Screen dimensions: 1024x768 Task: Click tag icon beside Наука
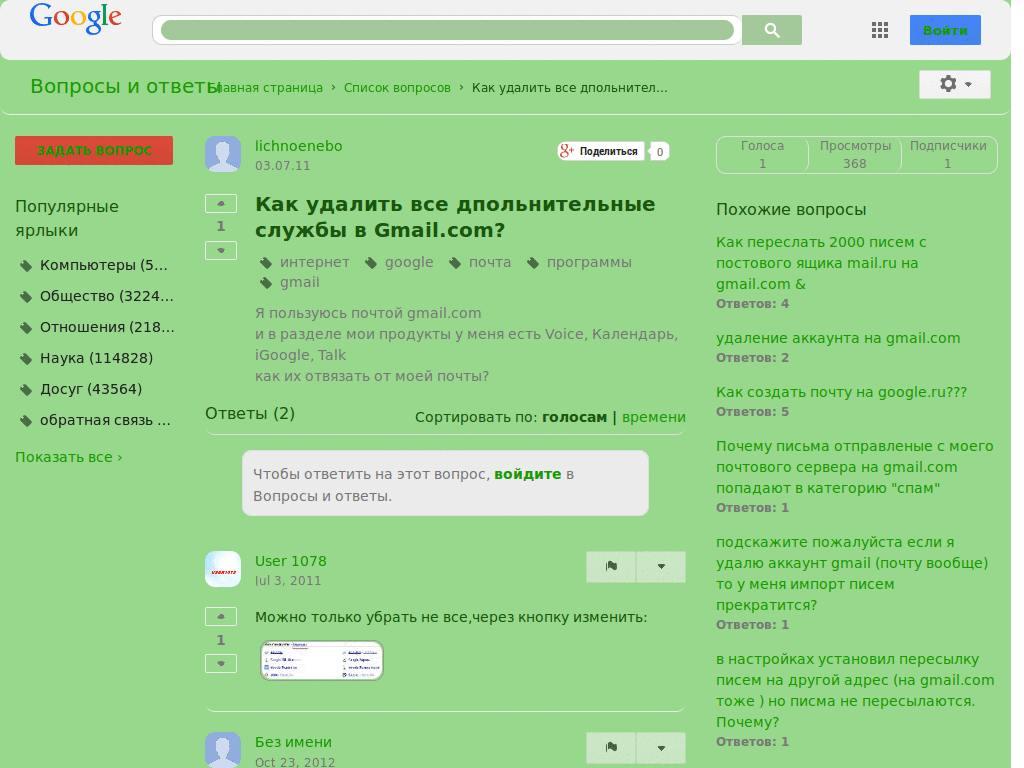click(25, 359)
